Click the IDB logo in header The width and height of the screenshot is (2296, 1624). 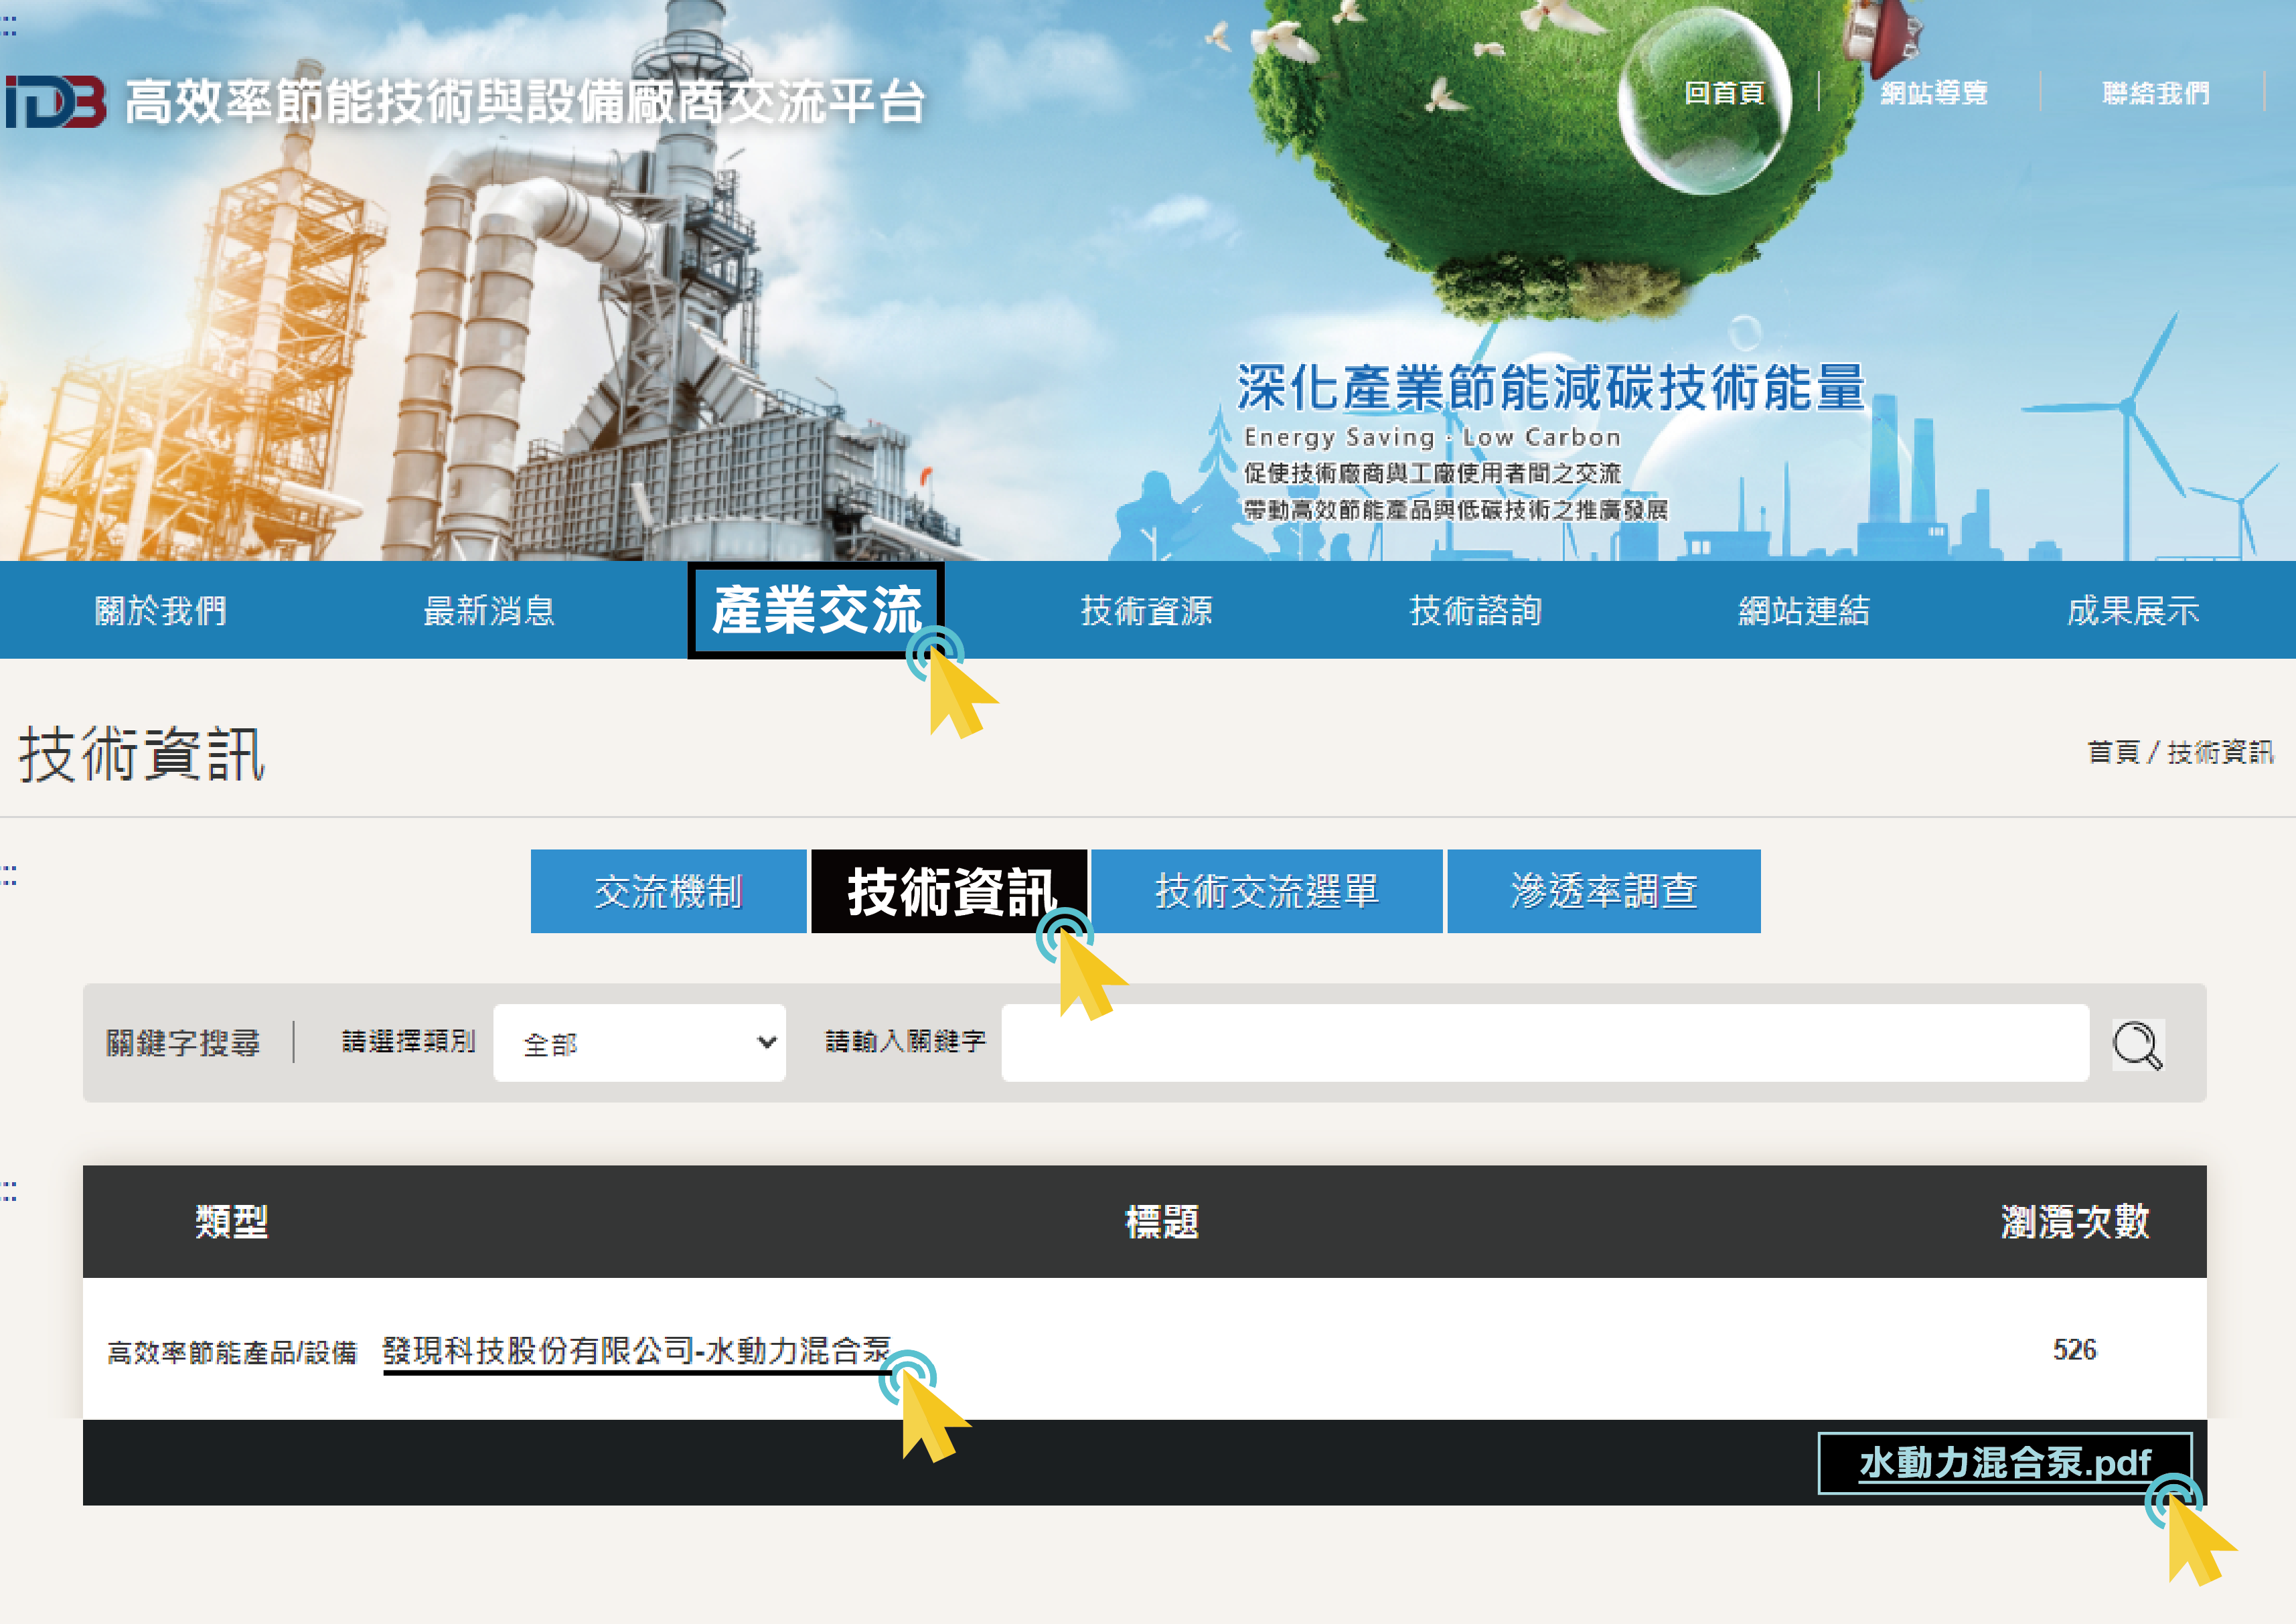56,102
